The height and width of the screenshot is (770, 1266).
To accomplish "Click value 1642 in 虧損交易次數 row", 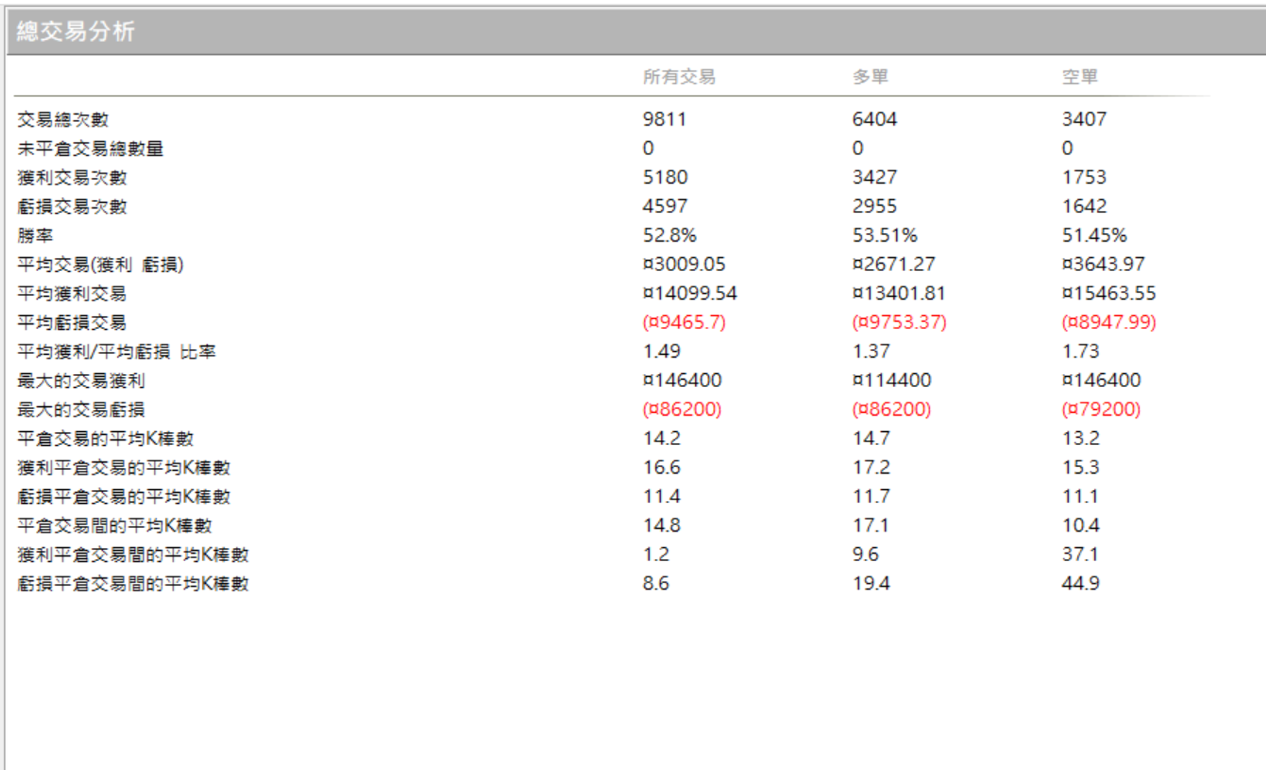I will click(x=1084, y=207).
